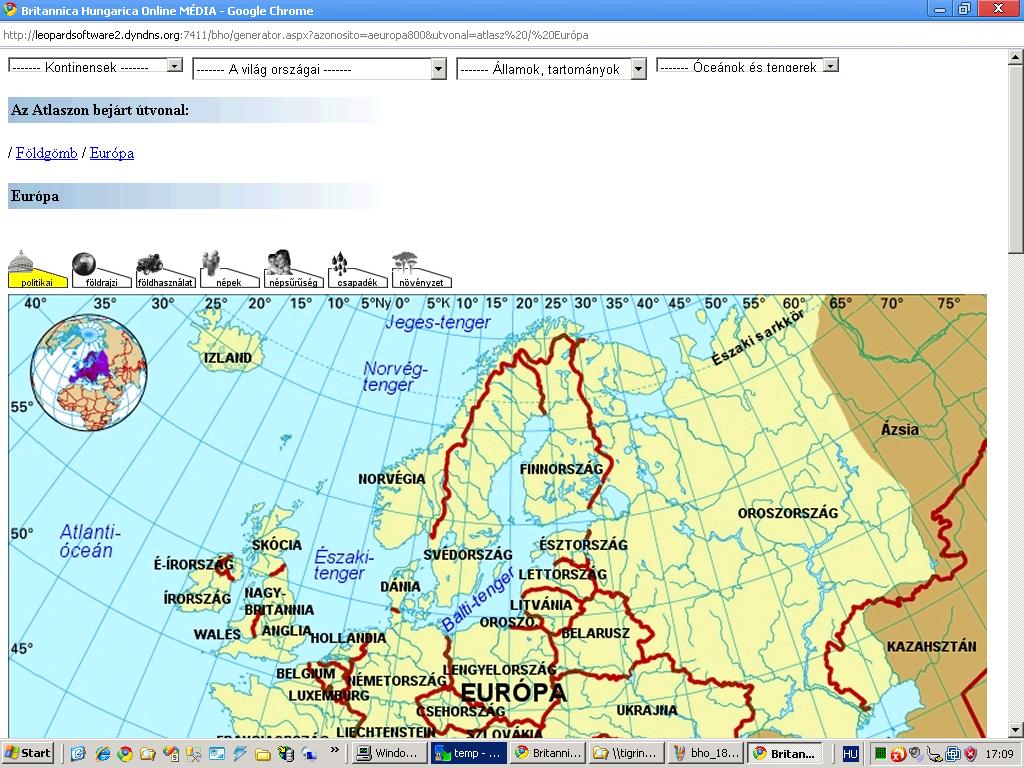Screen dimensions: 1024x768
Task: Open the 'Óceánok és tengerek' dropdown
Action: pos(747,66)
